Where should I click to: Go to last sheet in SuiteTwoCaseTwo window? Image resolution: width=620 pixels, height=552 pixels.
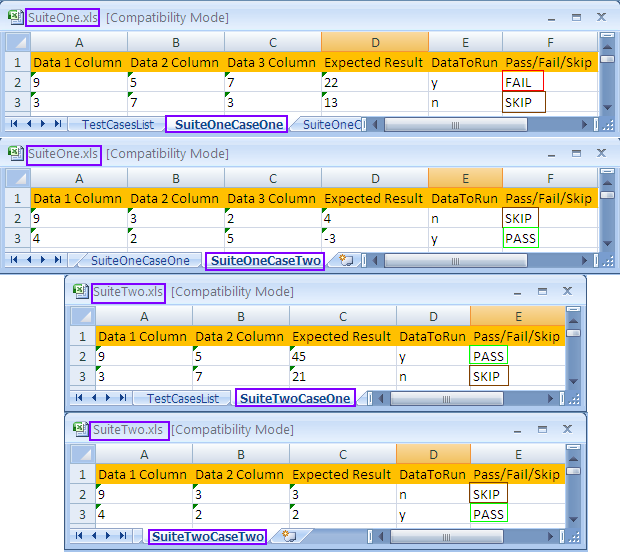click(x=123, y=535)
